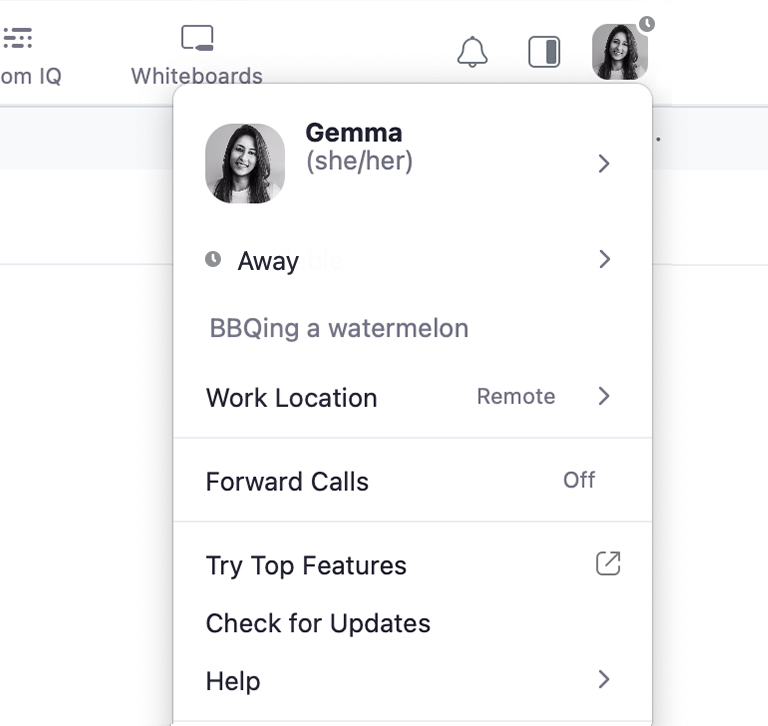
Task: Click the "(she/her)" pronouns text
Action: (360, 161)
